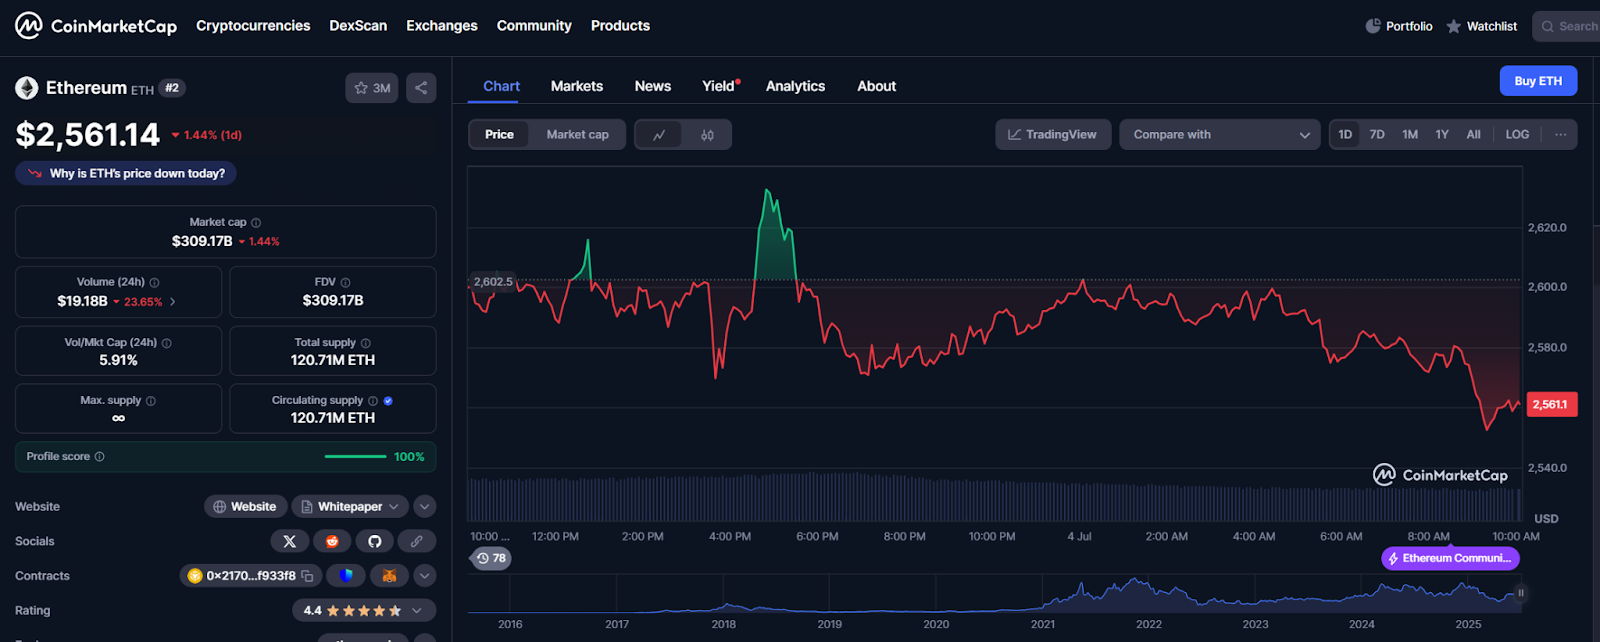This screenshot has height=642, width=1600.
Task: Click the verified badge by Circulating supply
Action: (x=388, y=401)
